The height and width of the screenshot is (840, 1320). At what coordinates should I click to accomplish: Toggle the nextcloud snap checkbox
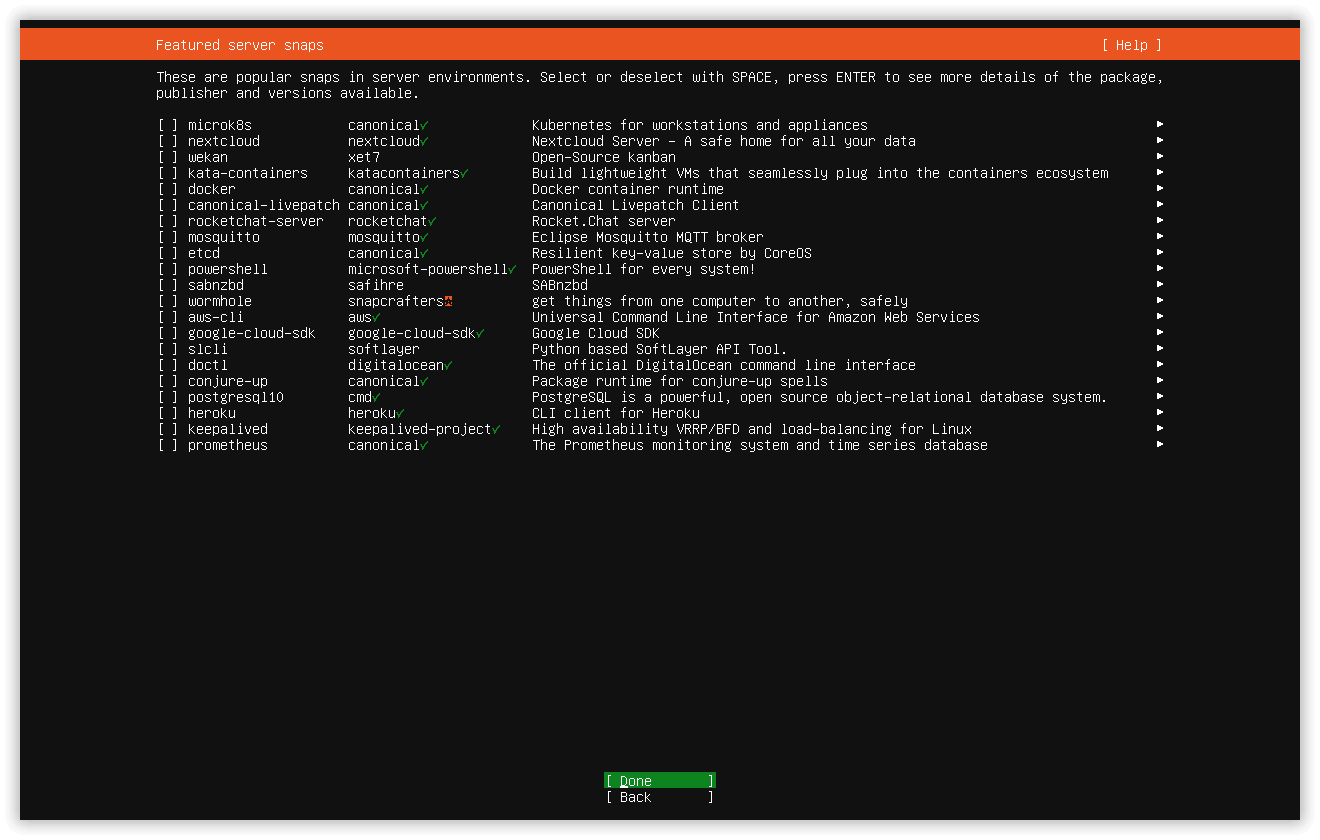[168, 141]
